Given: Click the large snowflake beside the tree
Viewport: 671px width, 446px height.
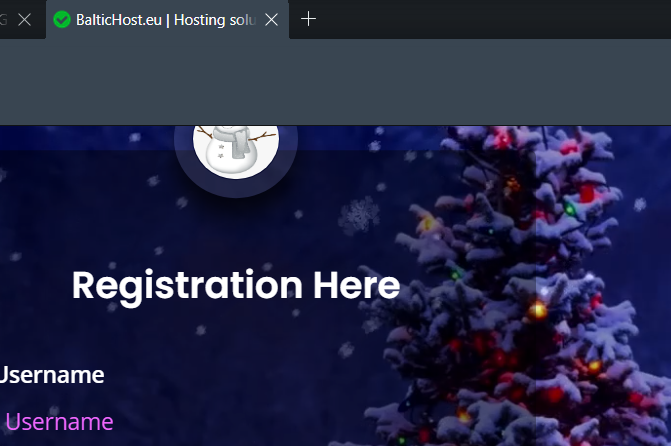Looking at the screenshot, I should click(x=359, y=215).
